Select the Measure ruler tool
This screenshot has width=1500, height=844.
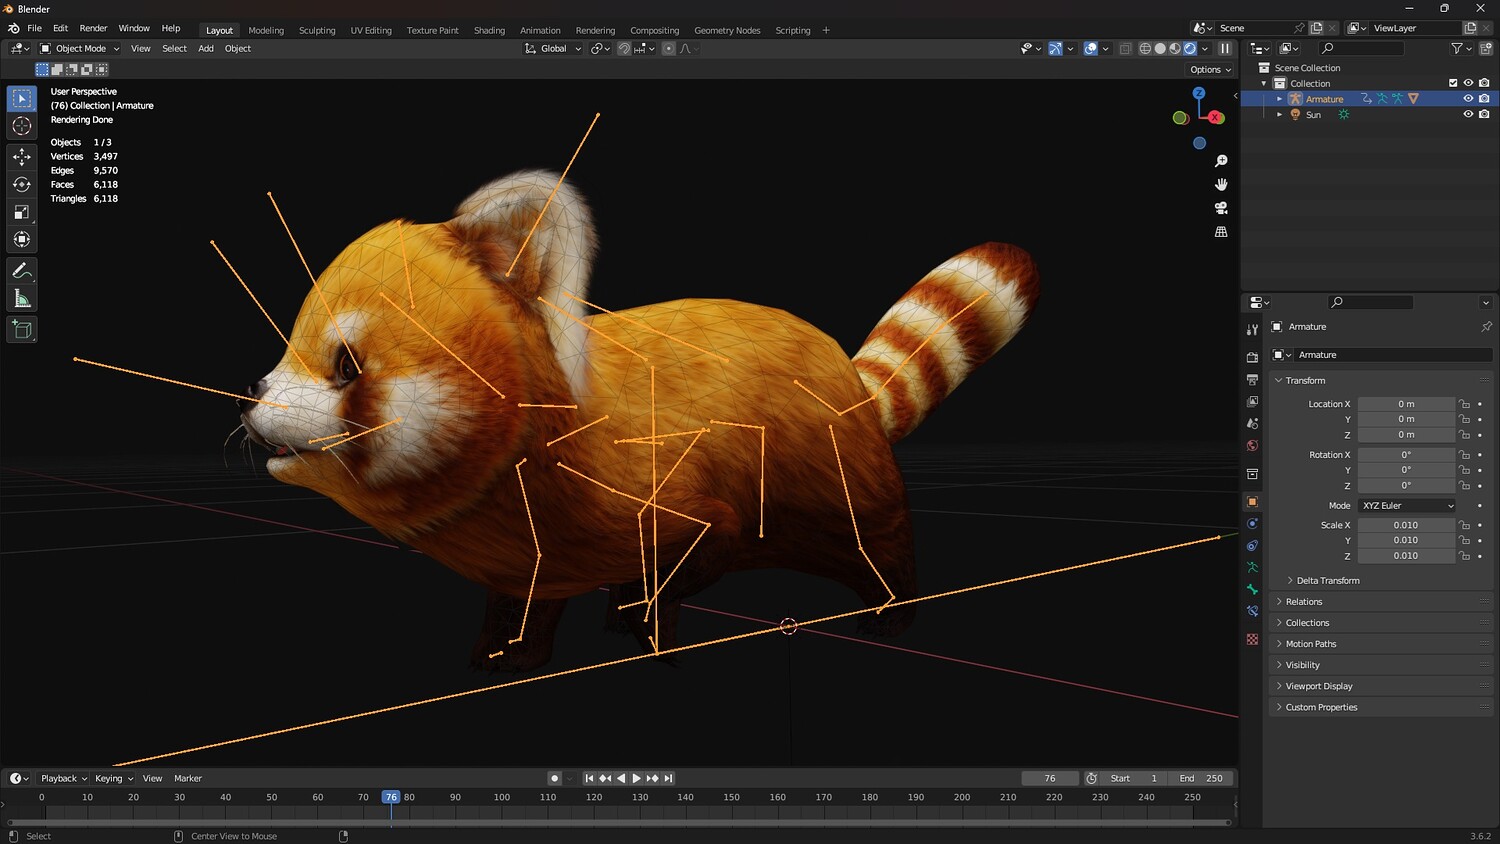(22, 299)
